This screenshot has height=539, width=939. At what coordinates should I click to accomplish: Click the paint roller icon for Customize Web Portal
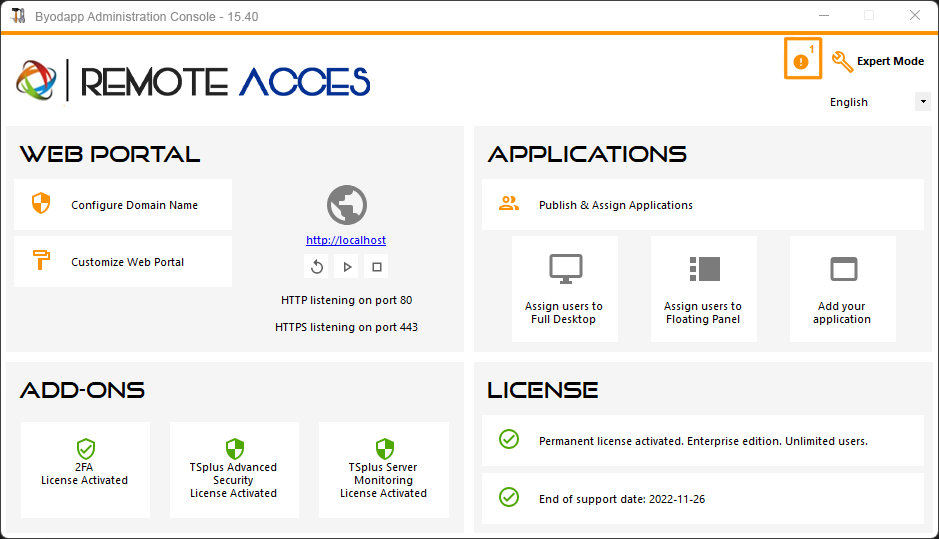(x=41, y=260)
